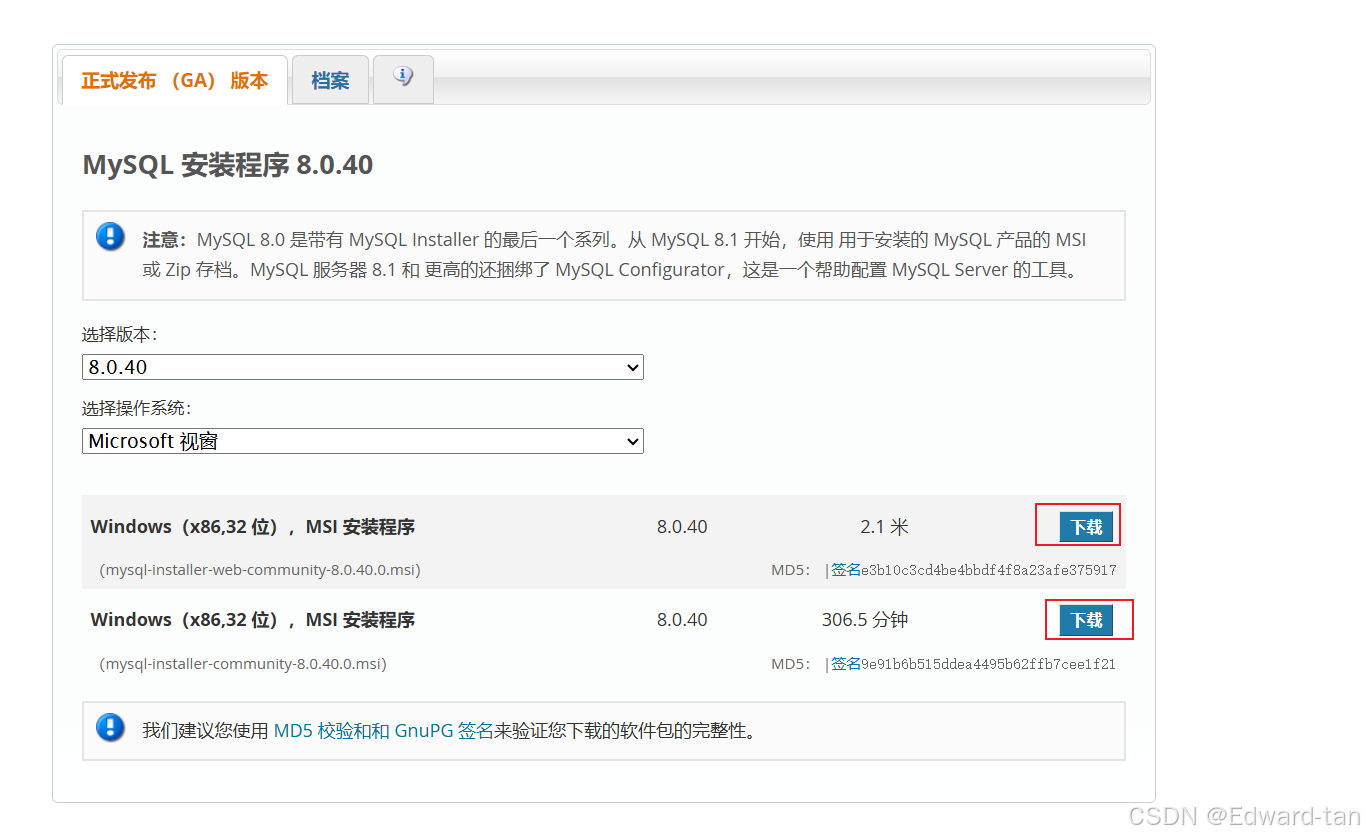
Task: Click version 8.0.40 in 306.5 分钟 row
Action: coord(682,620)
